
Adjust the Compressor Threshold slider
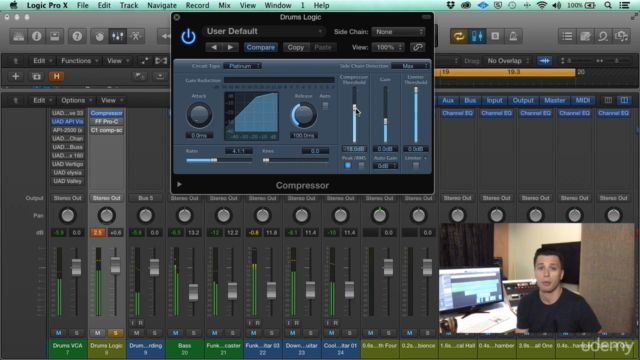354,107
